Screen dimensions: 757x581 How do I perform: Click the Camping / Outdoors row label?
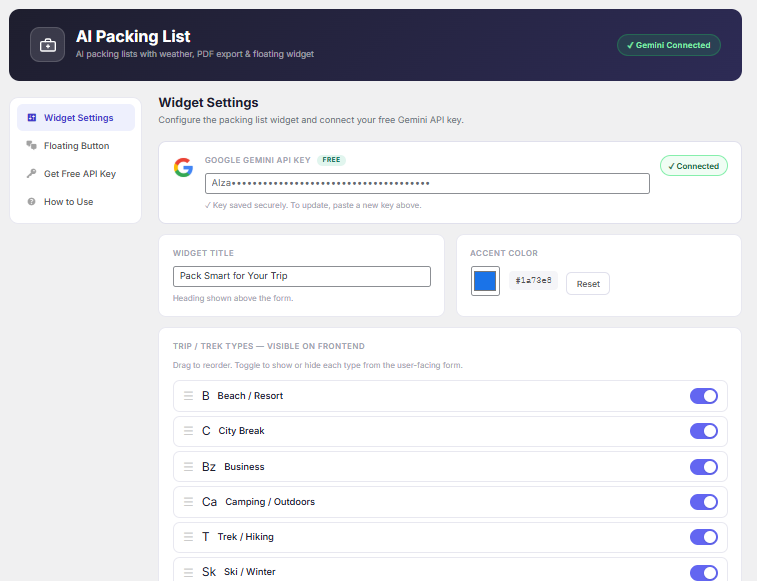pyautogui.click(x=270, y=502)
